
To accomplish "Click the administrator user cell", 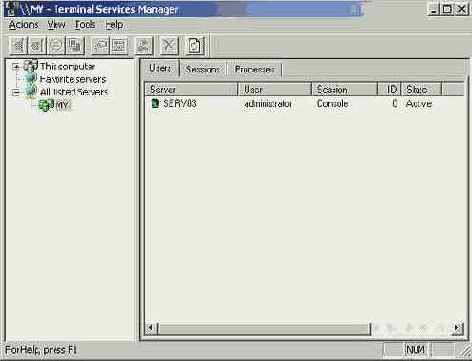I will pyautogui.click(x=268, y=104).
